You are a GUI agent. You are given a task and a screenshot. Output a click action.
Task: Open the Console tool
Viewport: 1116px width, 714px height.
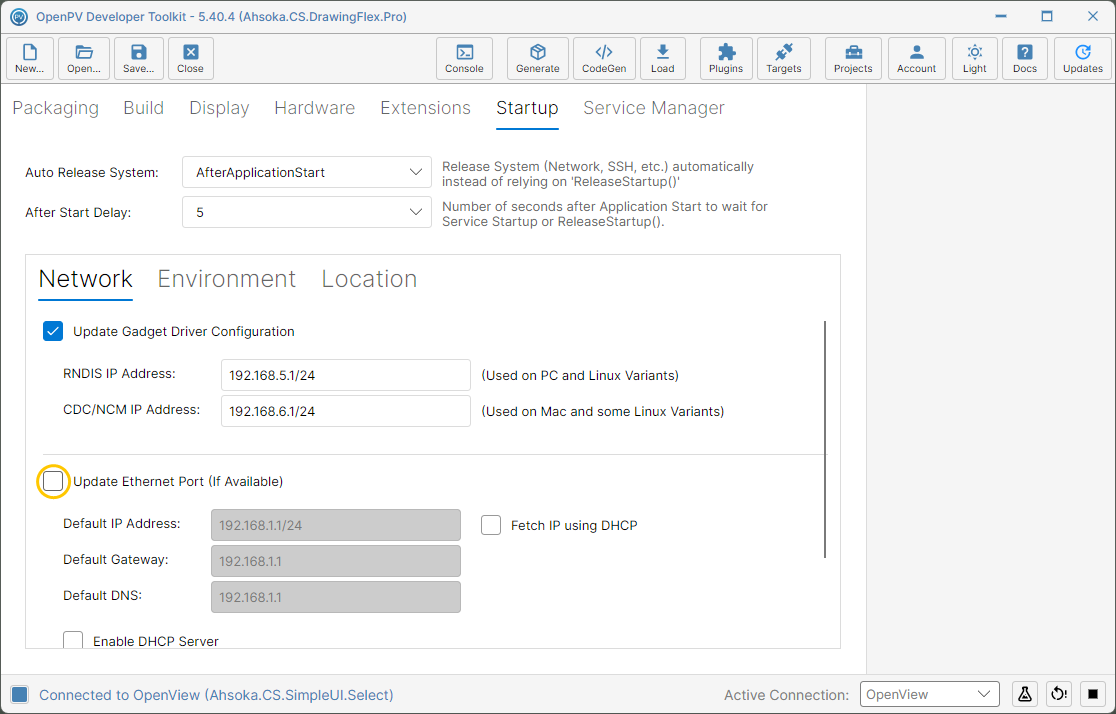(x=464, y=58)
